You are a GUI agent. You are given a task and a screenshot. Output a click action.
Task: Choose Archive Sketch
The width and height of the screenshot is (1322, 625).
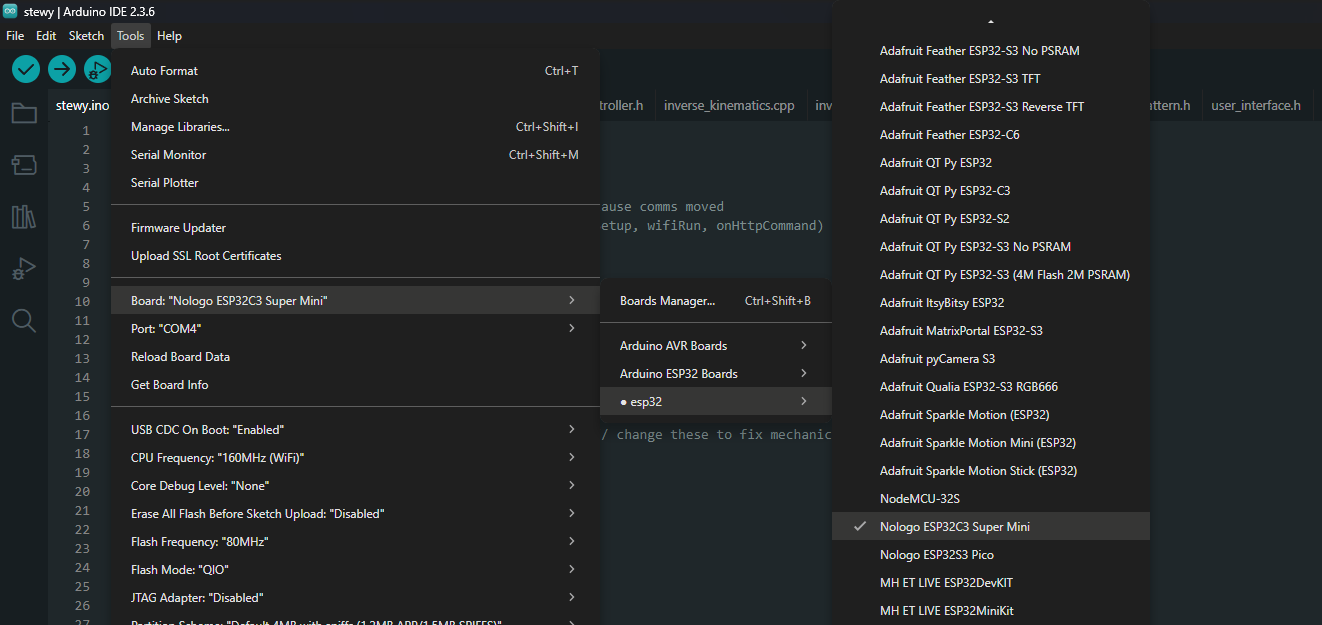pyautogui.click(x=355, y=99)
